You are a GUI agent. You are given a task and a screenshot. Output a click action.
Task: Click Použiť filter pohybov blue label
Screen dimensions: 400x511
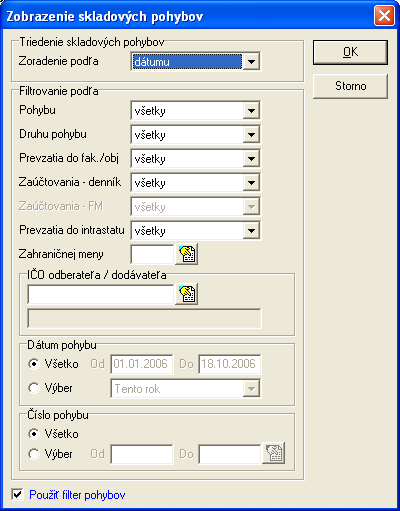click(77, 495)
